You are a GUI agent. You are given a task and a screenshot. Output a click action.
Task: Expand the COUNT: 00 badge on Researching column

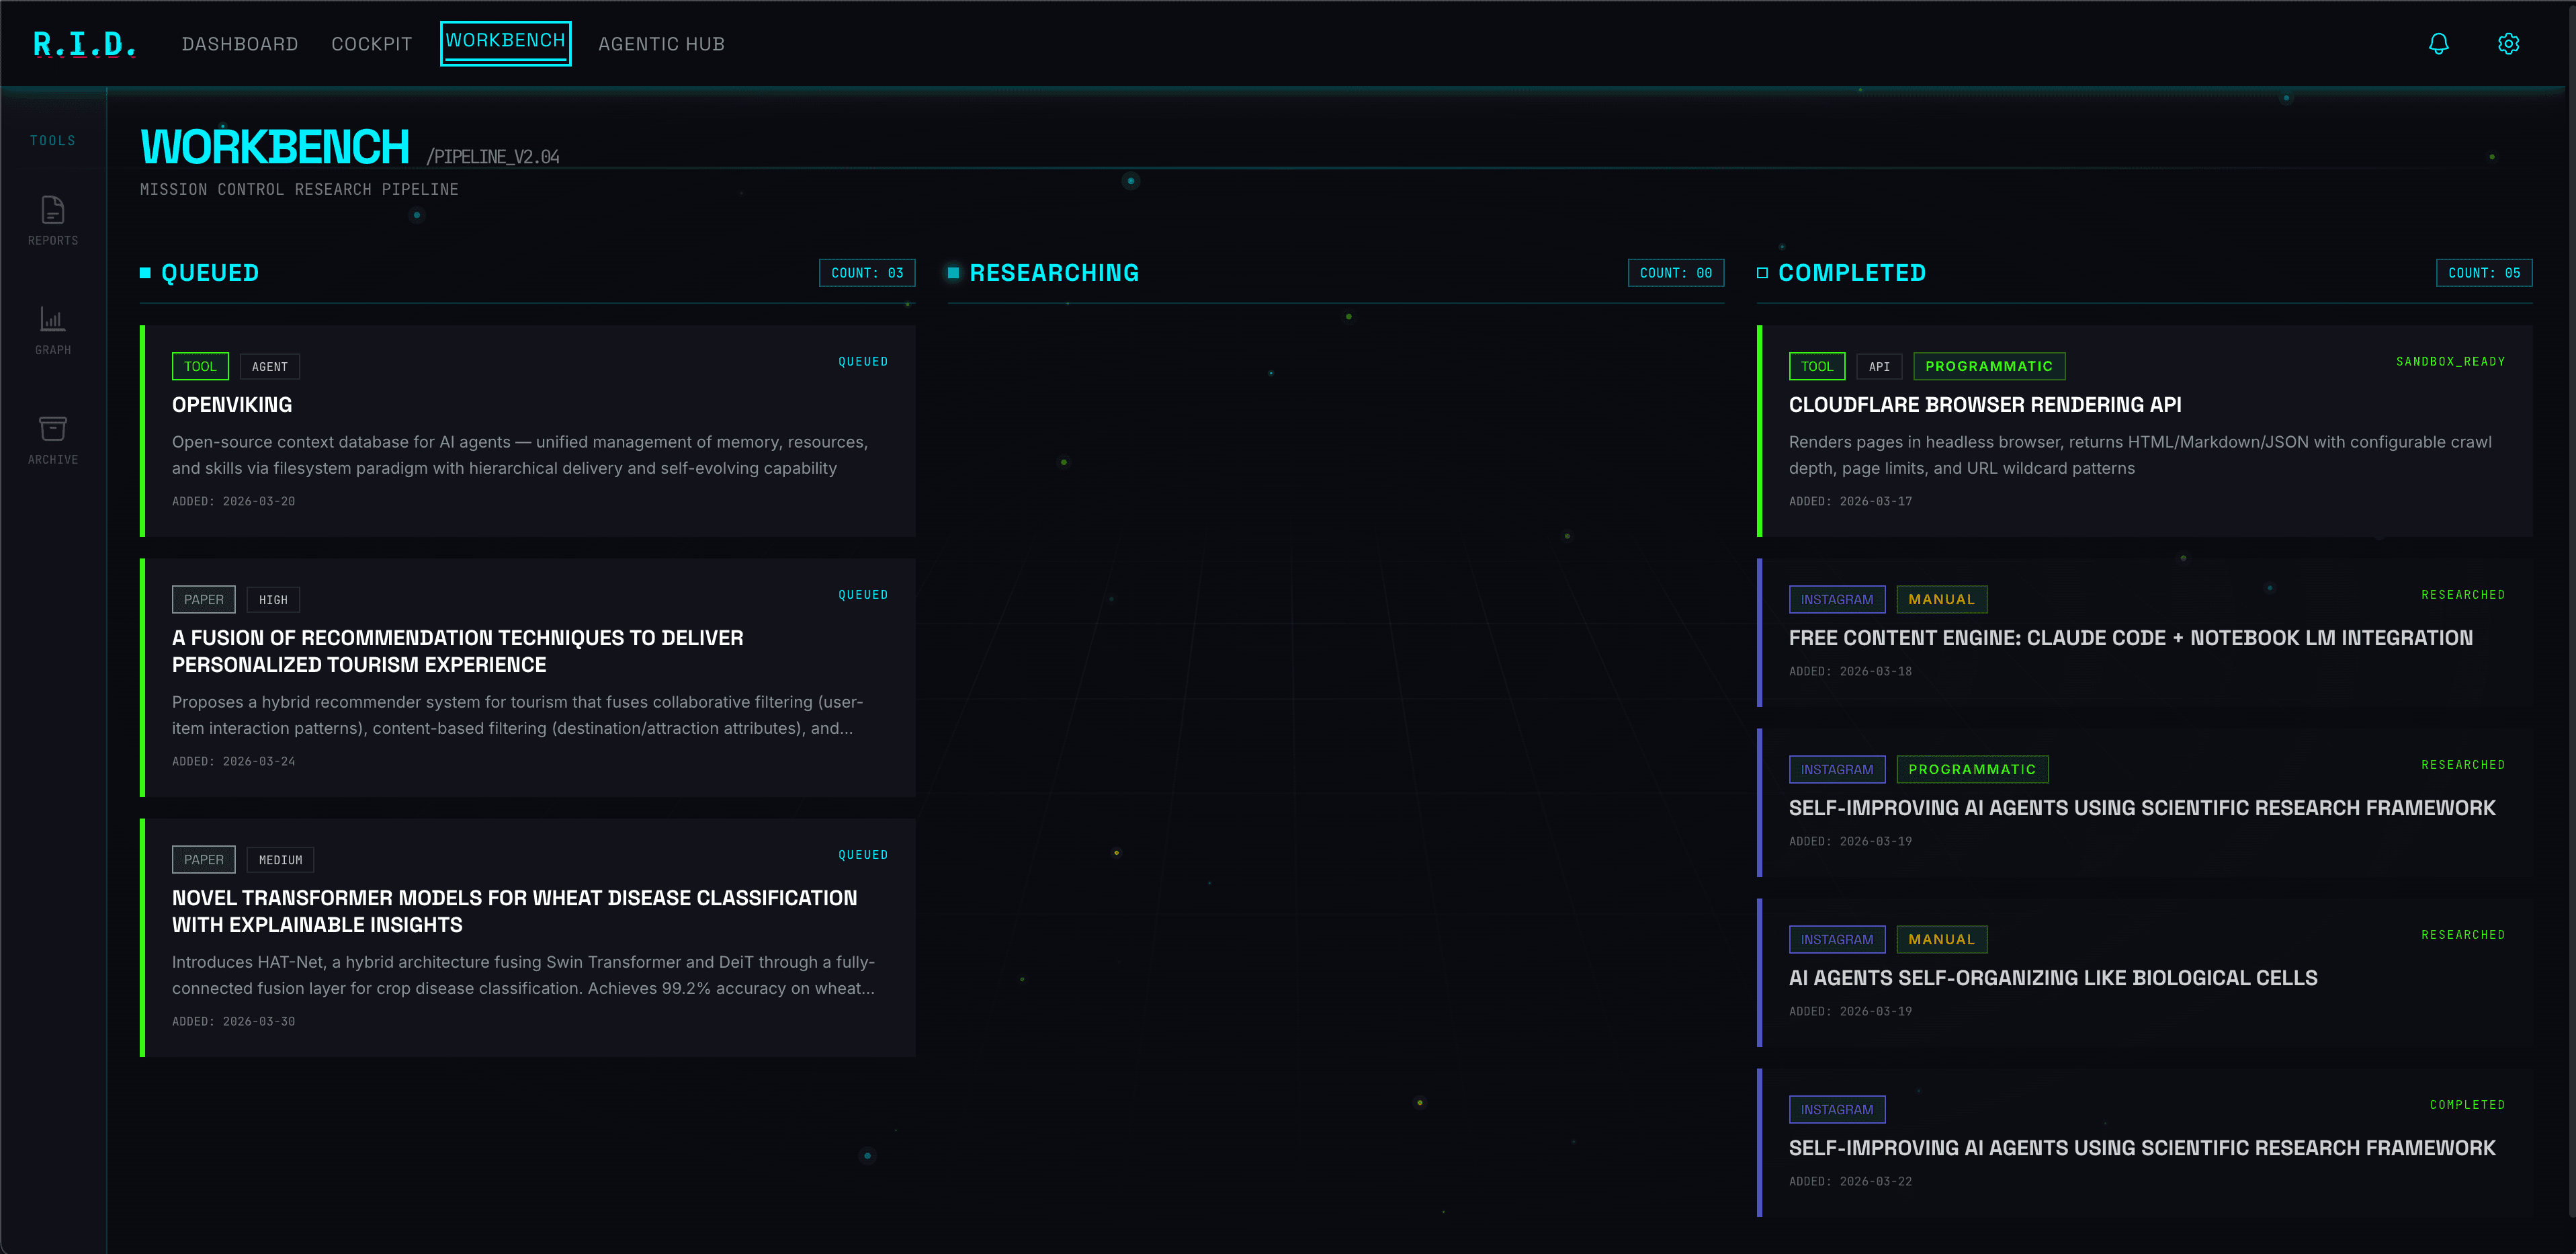click(x=1676, y=272)
